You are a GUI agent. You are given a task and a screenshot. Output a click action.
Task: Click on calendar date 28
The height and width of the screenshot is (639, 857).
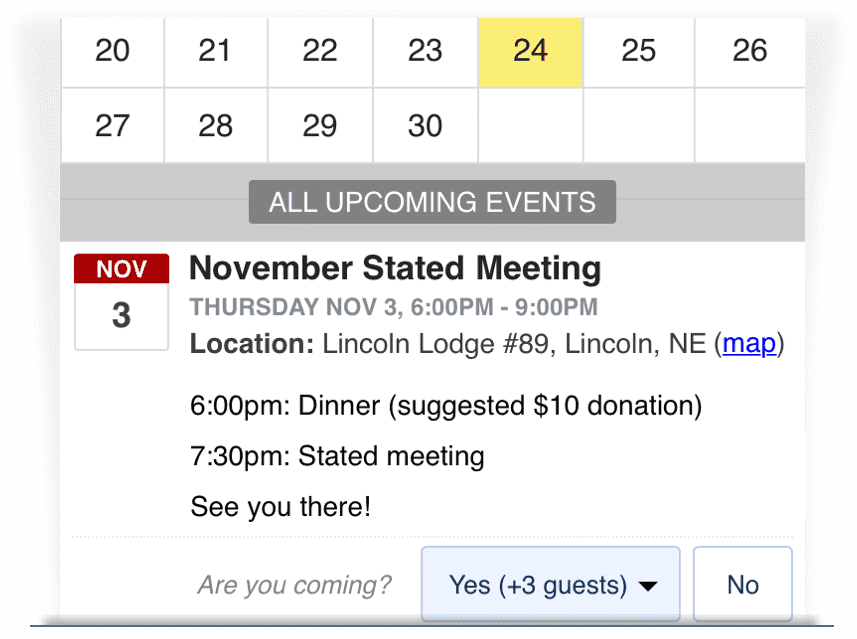point(215,126)
